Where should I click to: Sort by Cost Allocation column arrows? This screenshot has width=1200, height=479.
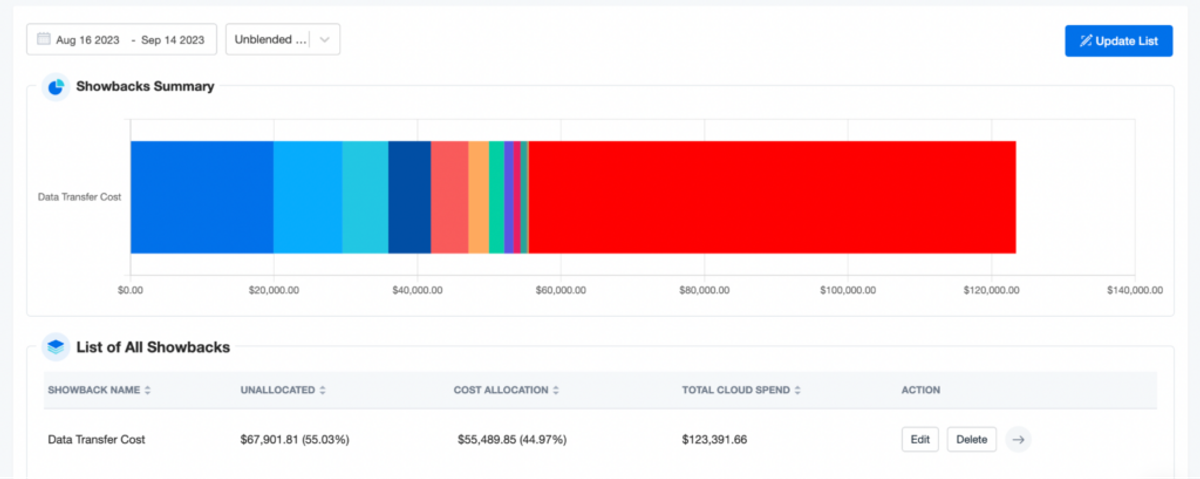tap(556, 390)
